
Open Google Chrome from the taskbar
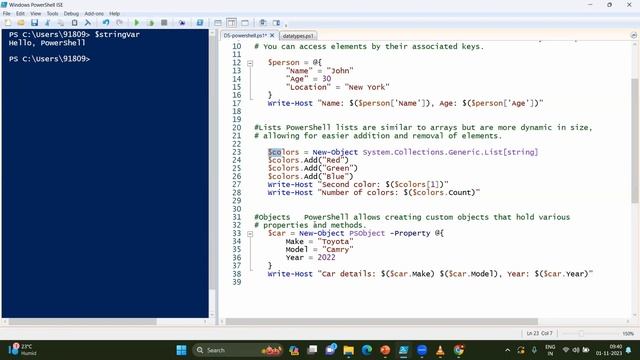tap(459, 350)
